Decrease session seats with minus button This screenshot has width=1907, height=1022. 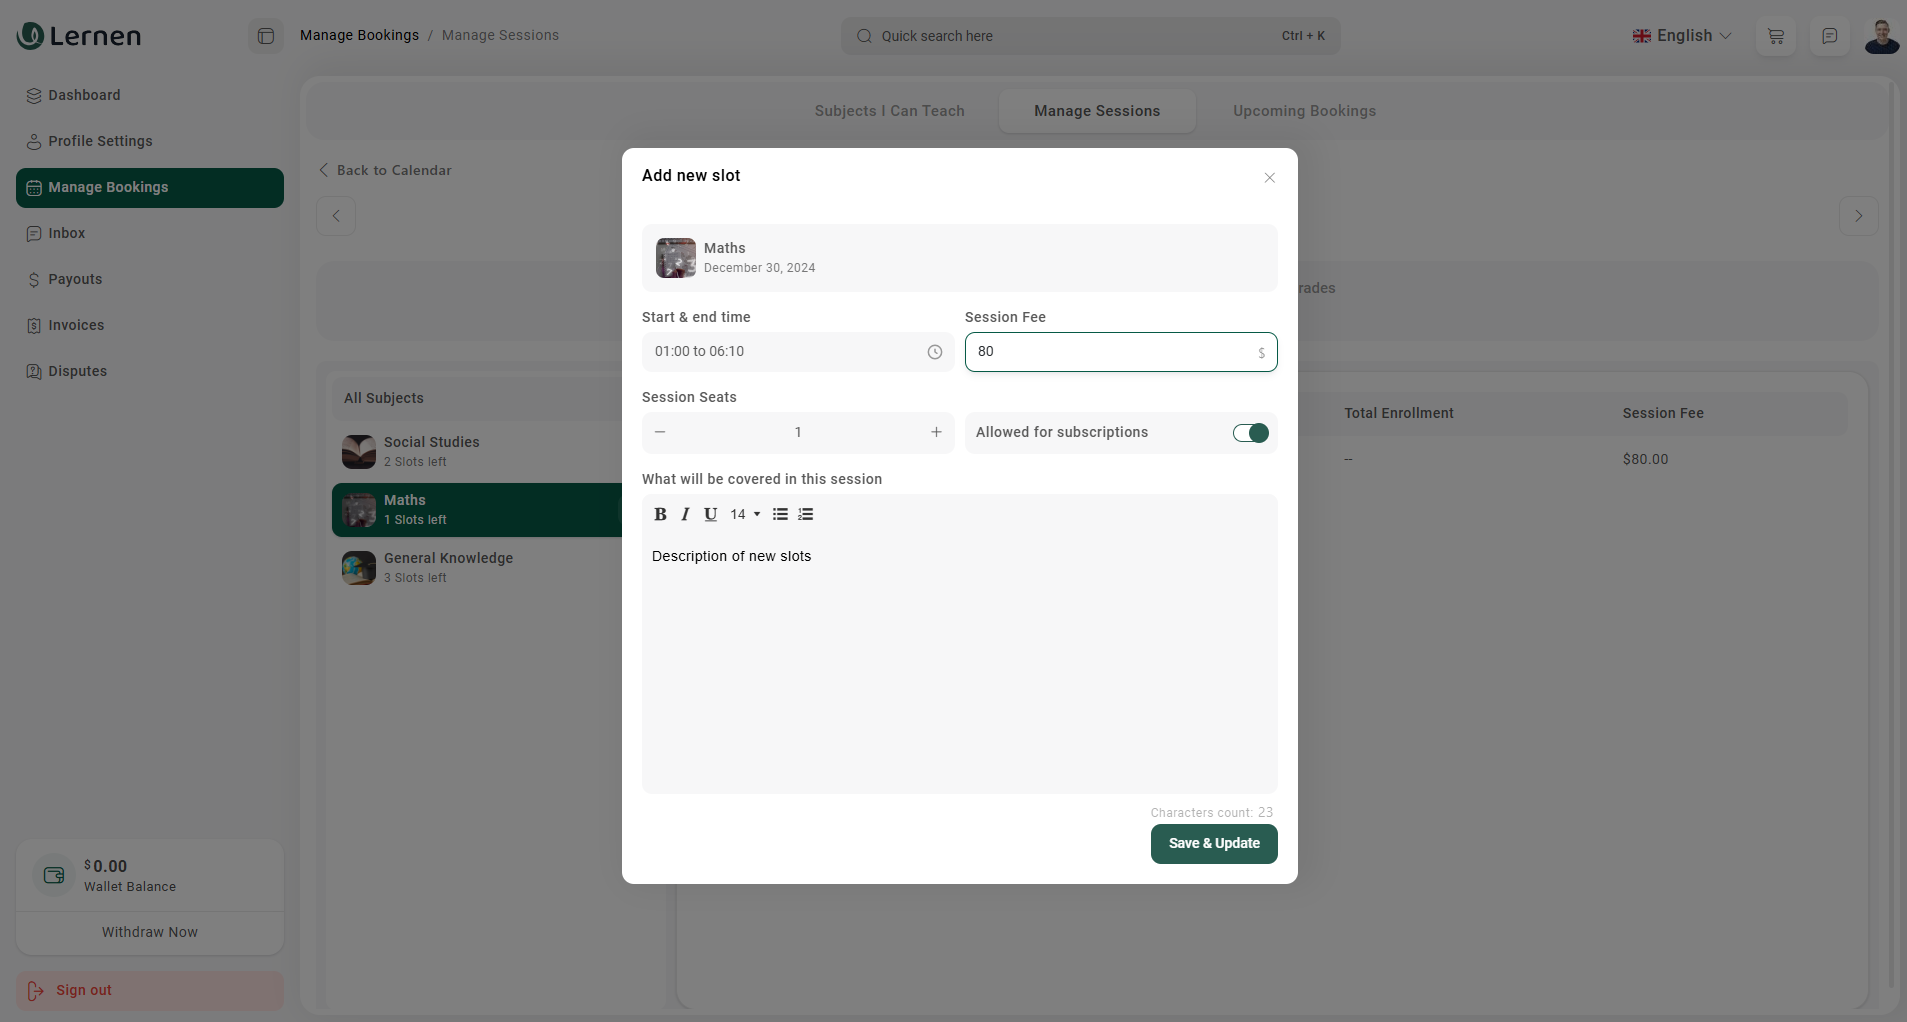pyautogui.click(x=660, y=432)
